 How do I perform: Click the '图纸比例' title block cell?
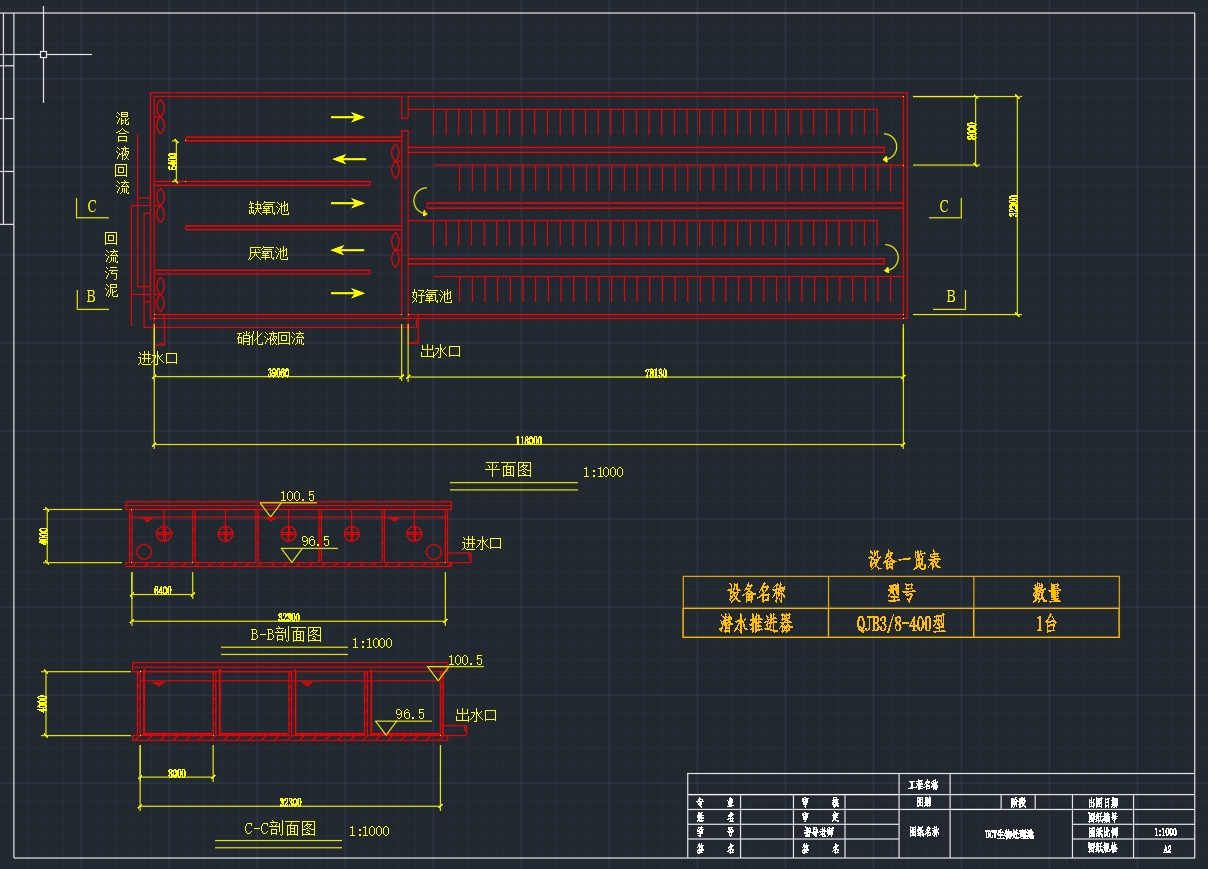1104,832
